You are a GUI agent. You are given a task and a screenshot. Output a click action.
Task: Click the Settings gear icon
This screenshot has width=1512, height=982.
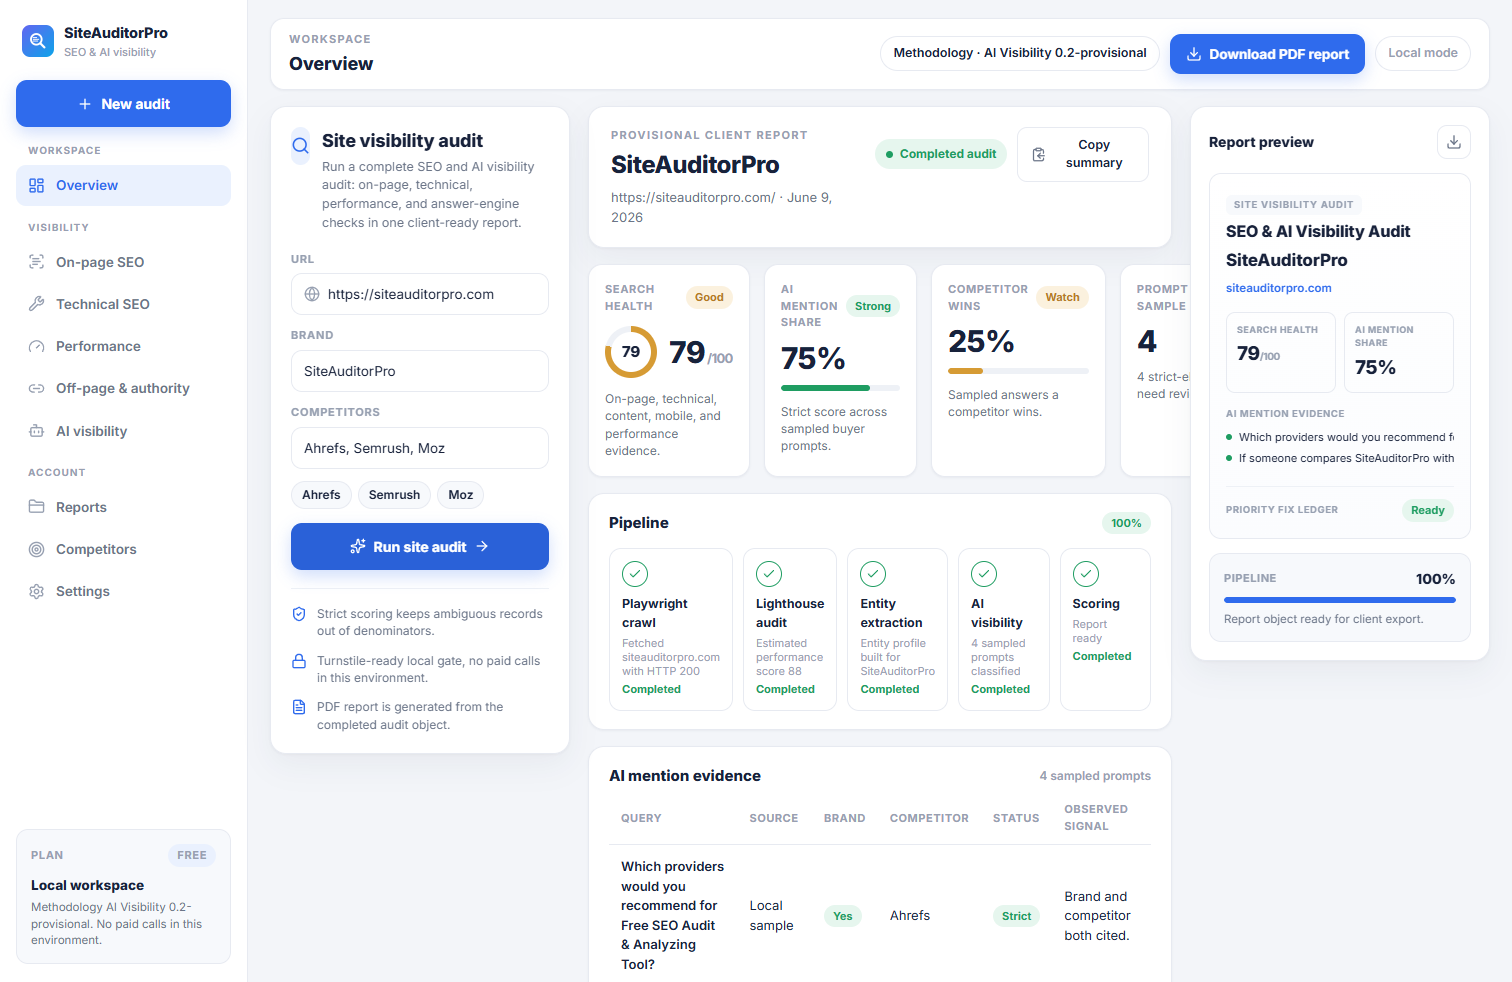[37, 591]
